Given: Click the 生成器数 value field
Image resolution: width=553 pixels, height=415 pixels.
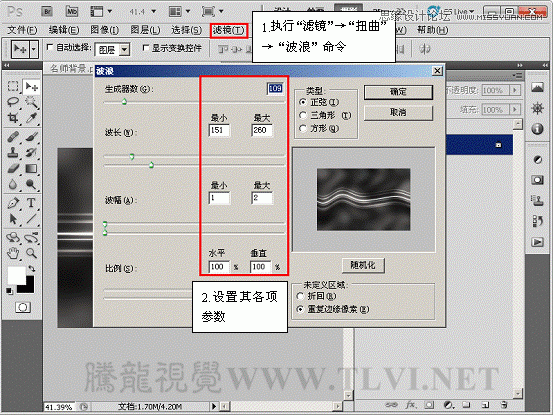Looking at the screenshot, I should pos(275,89).
